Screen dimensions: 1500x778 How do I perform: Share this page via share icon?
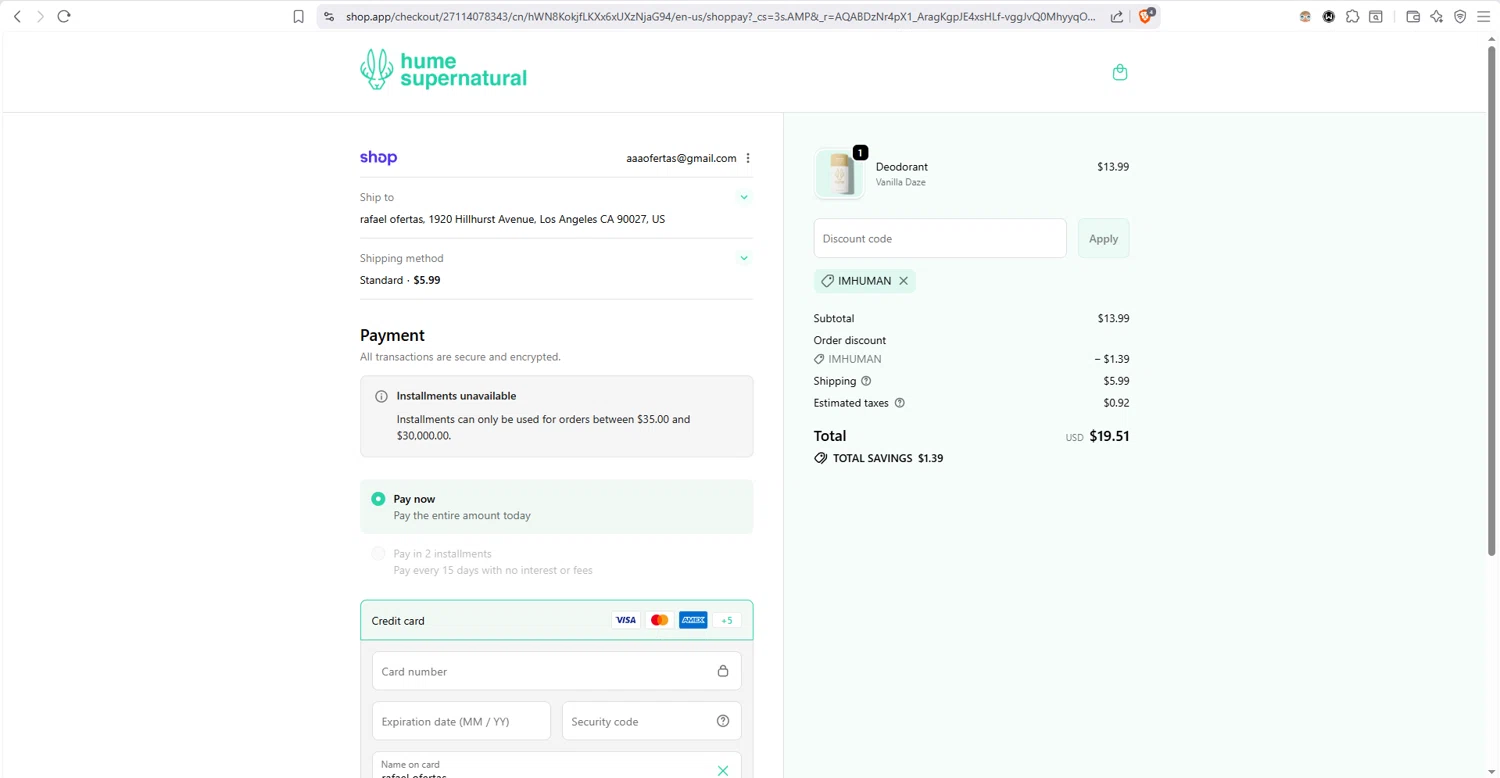tap(1117, 16)
